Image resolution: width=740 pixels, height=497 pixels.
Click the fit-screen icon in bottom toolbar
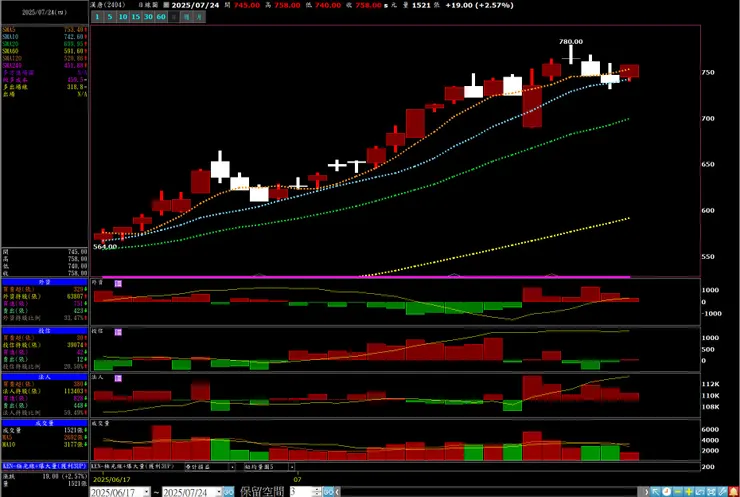(711, 491)
